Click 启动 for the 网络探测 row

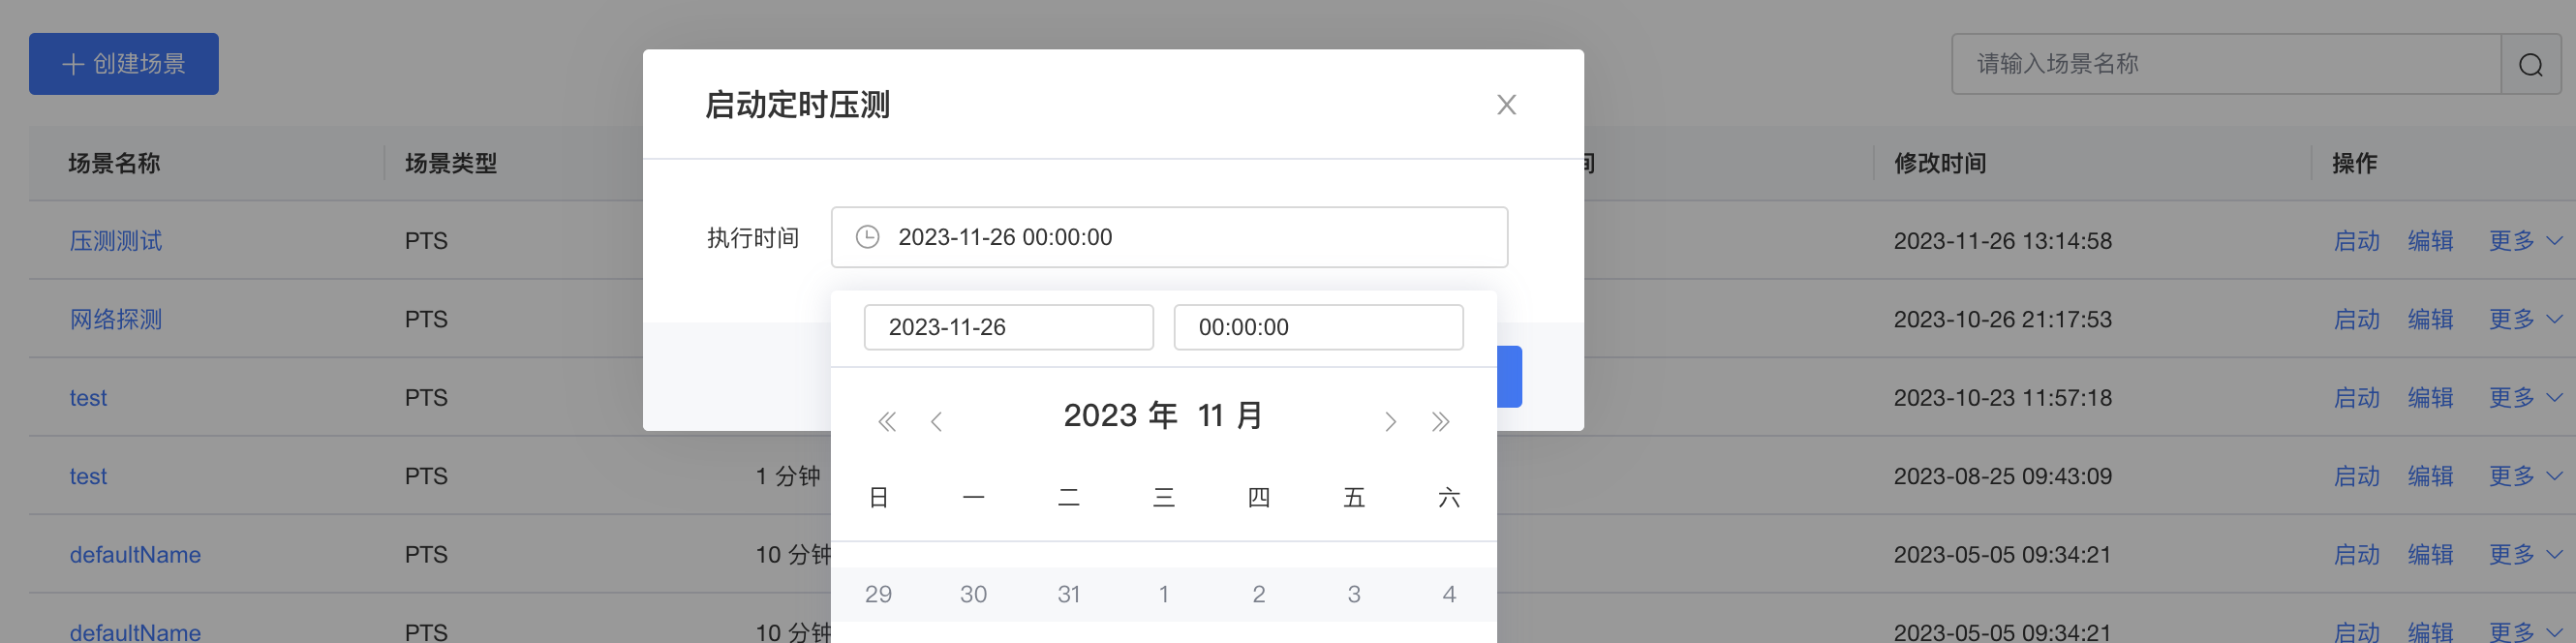pos(2356,319)
